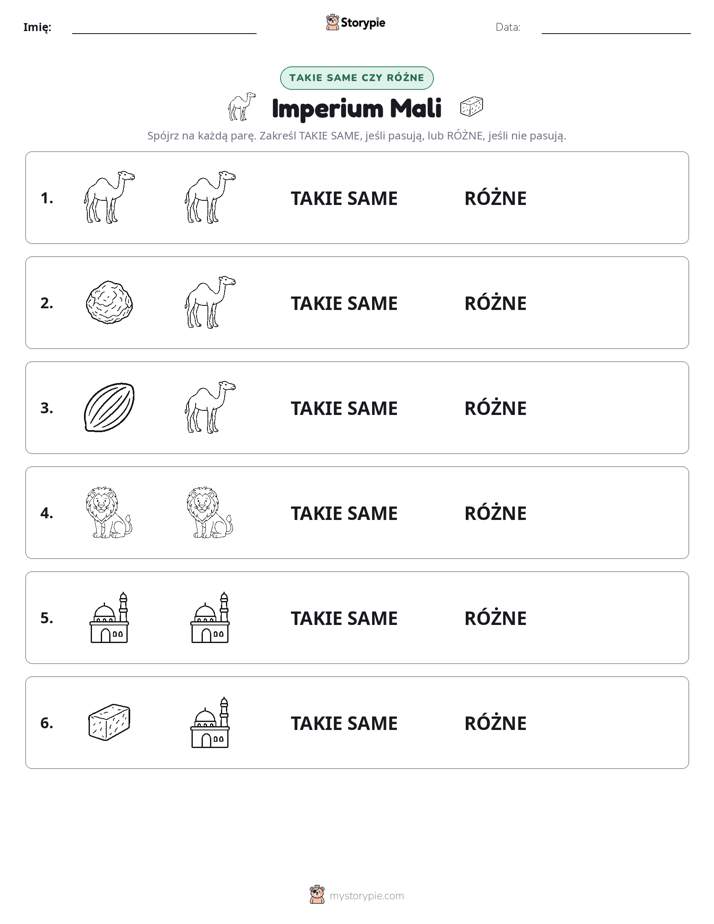Open the mystorypie.com footer link

(366, 896)
